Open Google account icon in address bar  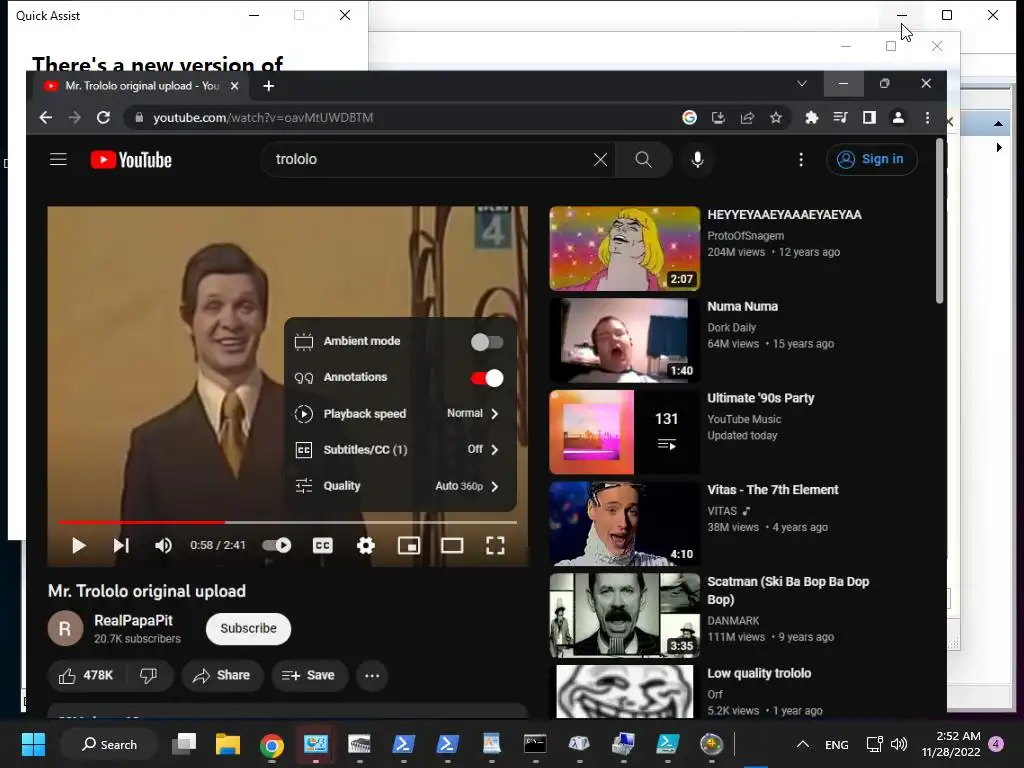coord(690,118)
